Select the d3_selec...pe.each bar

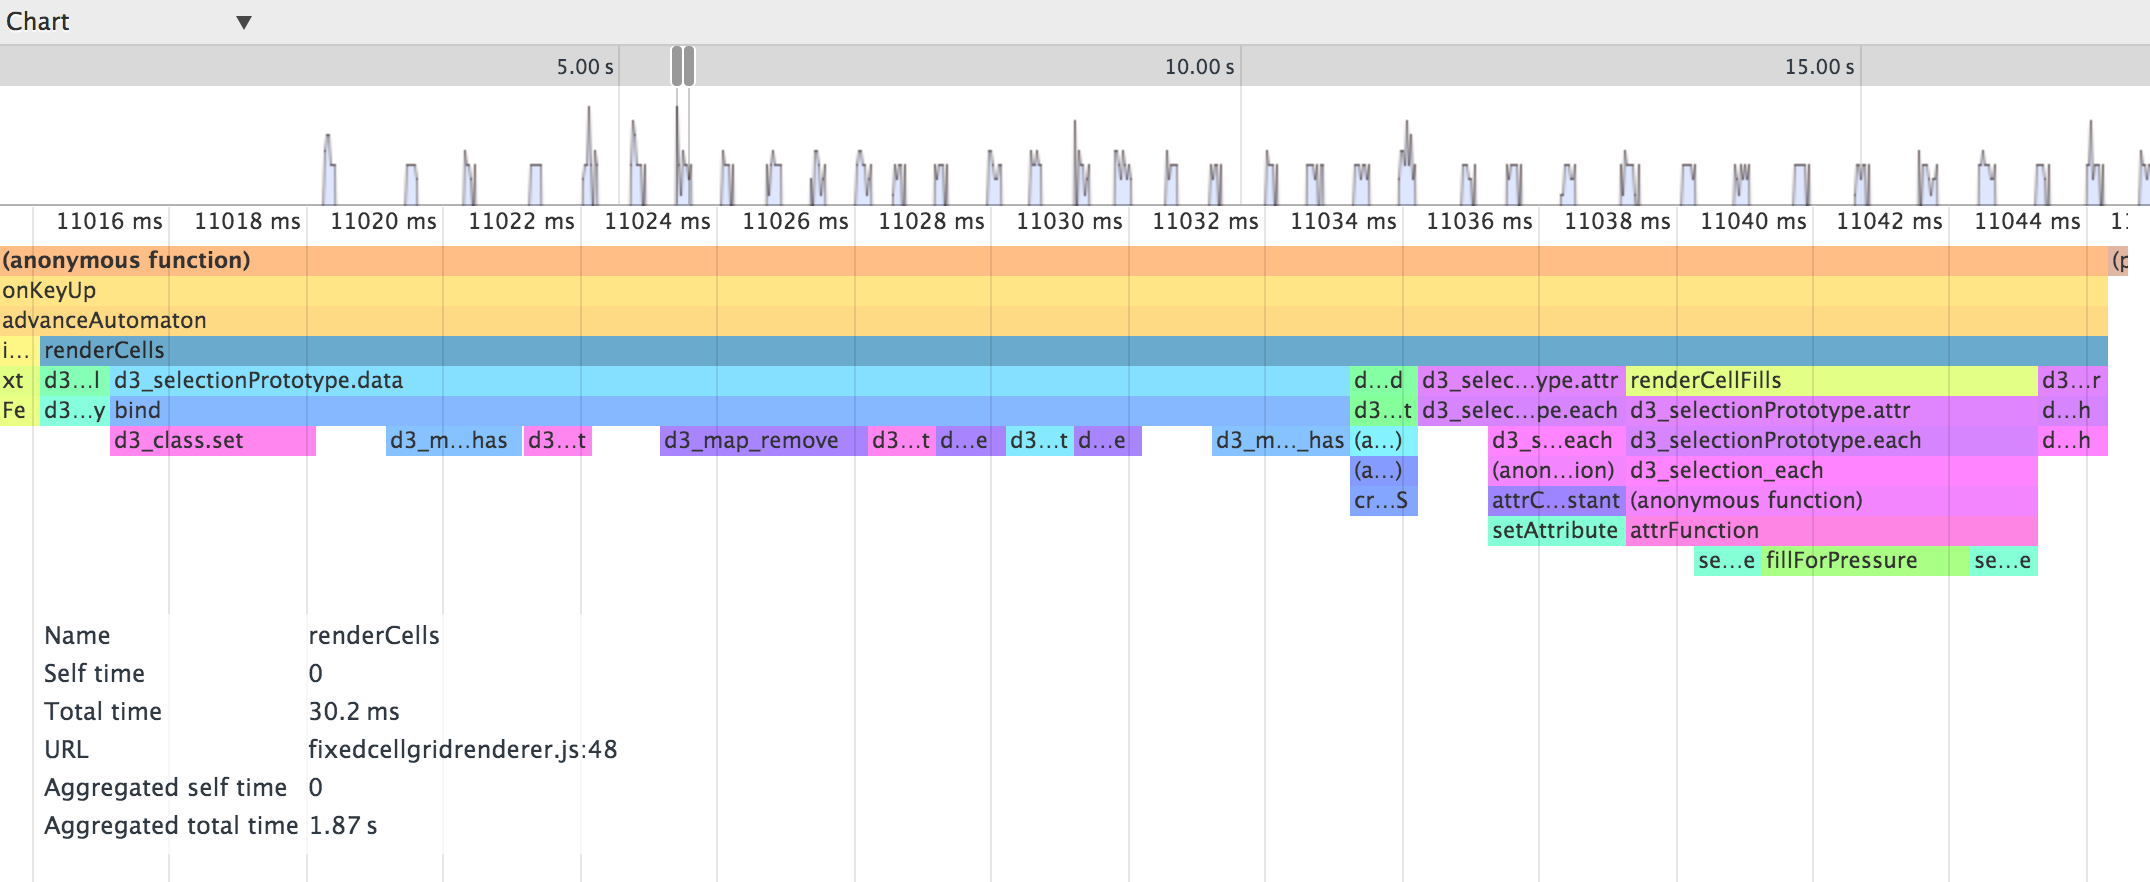point(1522,410)
